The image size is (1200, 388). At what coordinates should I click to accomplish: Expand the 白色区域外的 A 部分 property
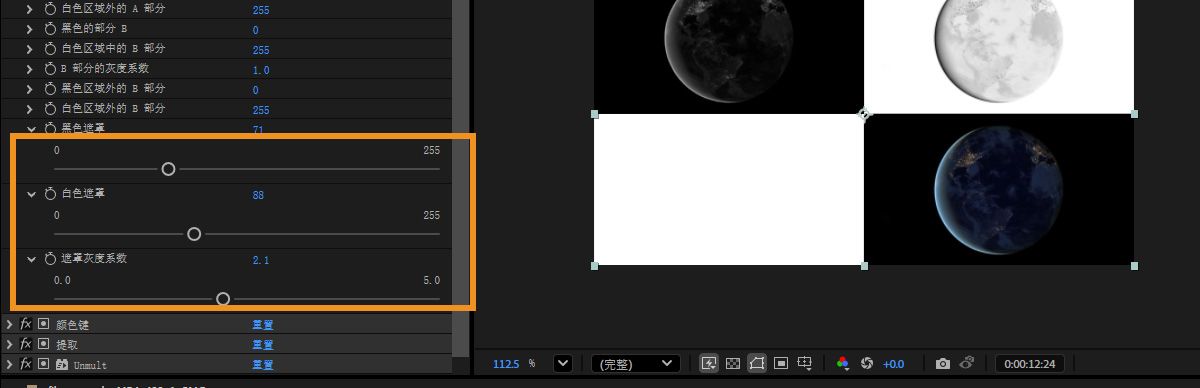(31, 9)
